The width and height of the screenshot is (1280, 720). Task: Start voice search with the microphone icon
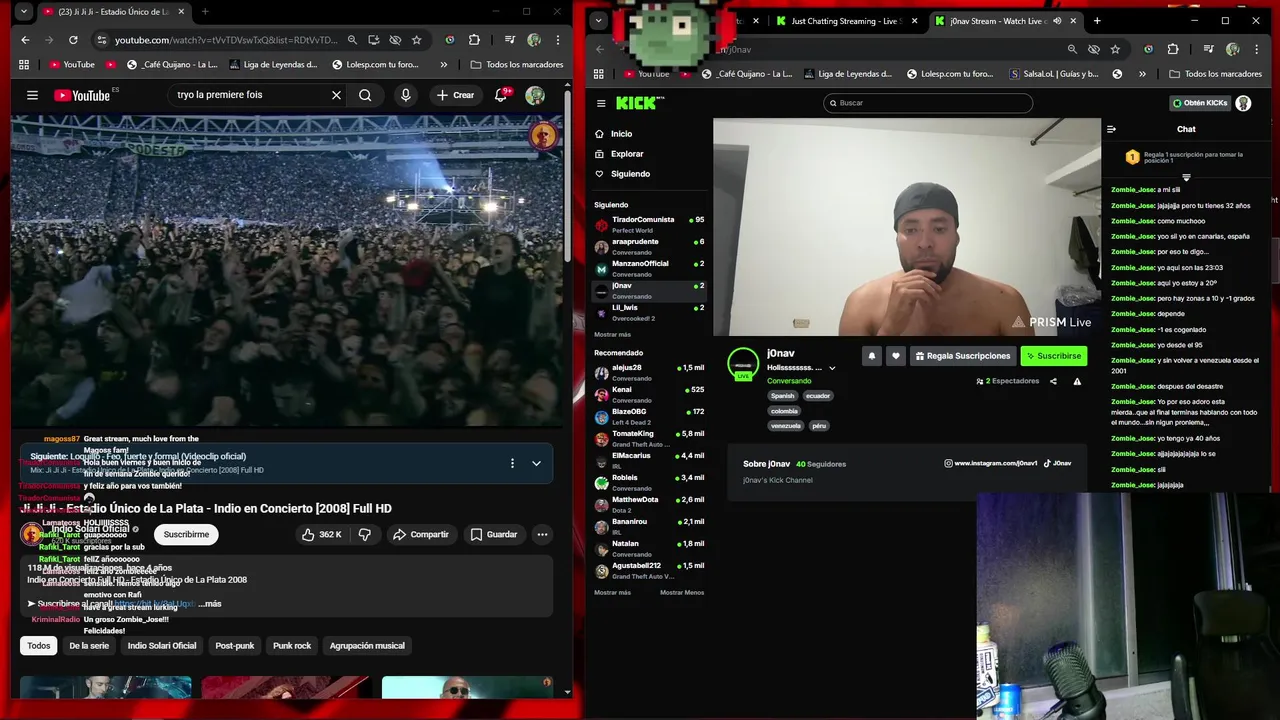[405, 95]
